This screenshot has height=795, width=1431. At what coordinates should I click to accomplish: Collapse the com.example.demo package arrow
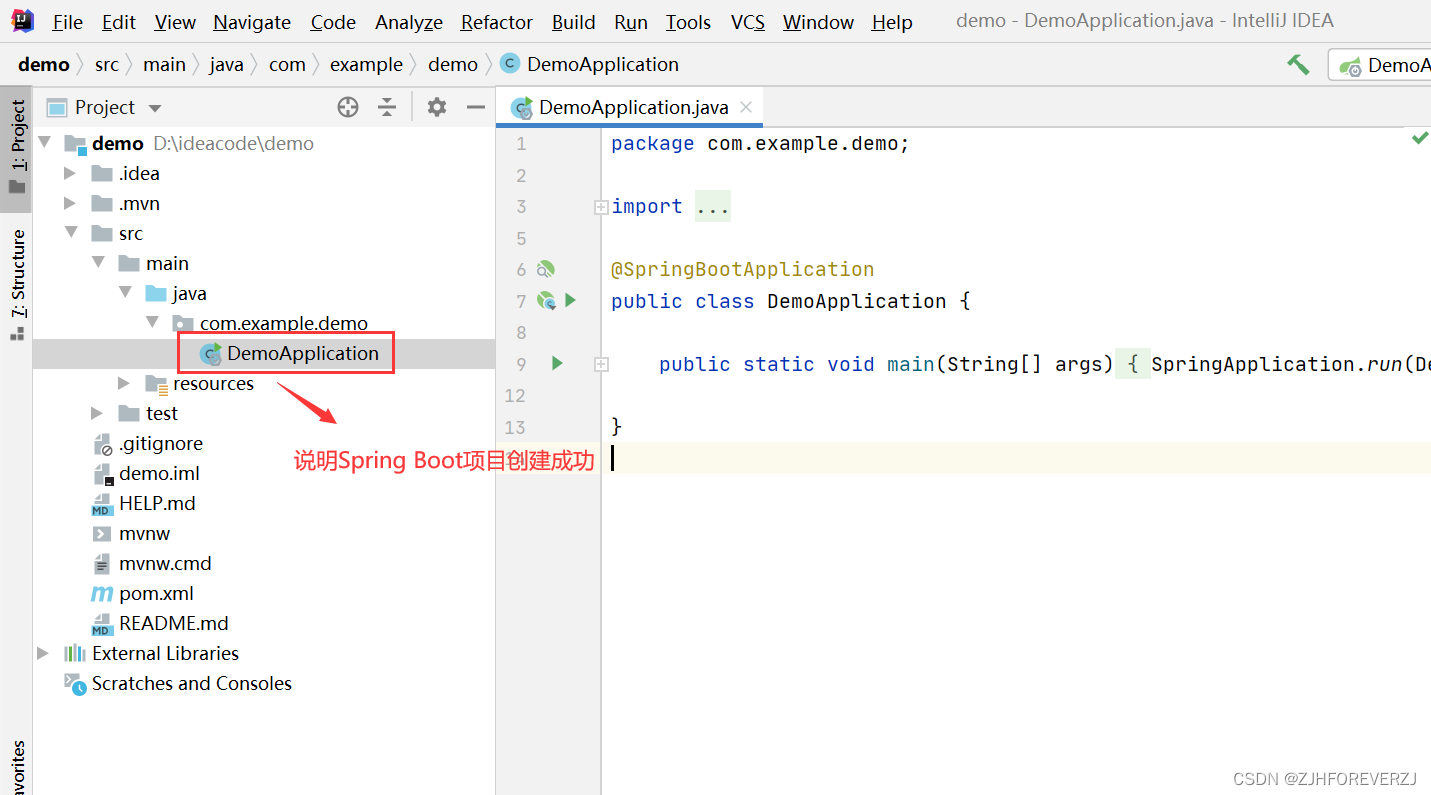point(152,323)
